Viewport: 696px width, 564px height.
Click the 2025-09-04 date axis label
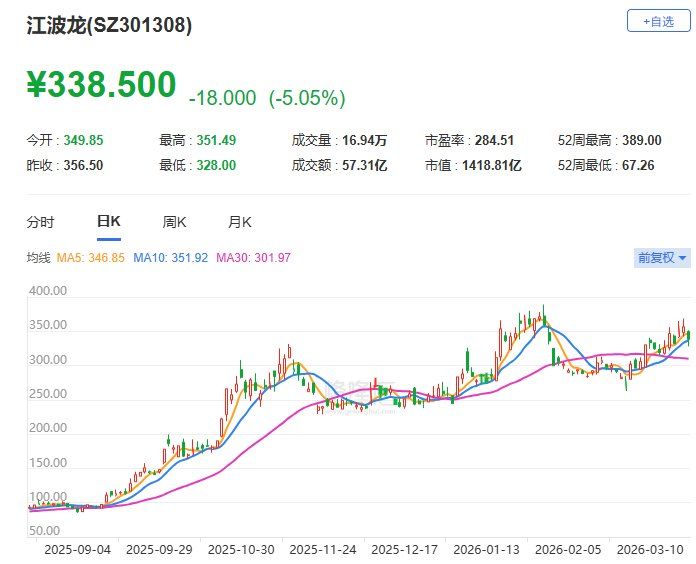pos(78,550)
